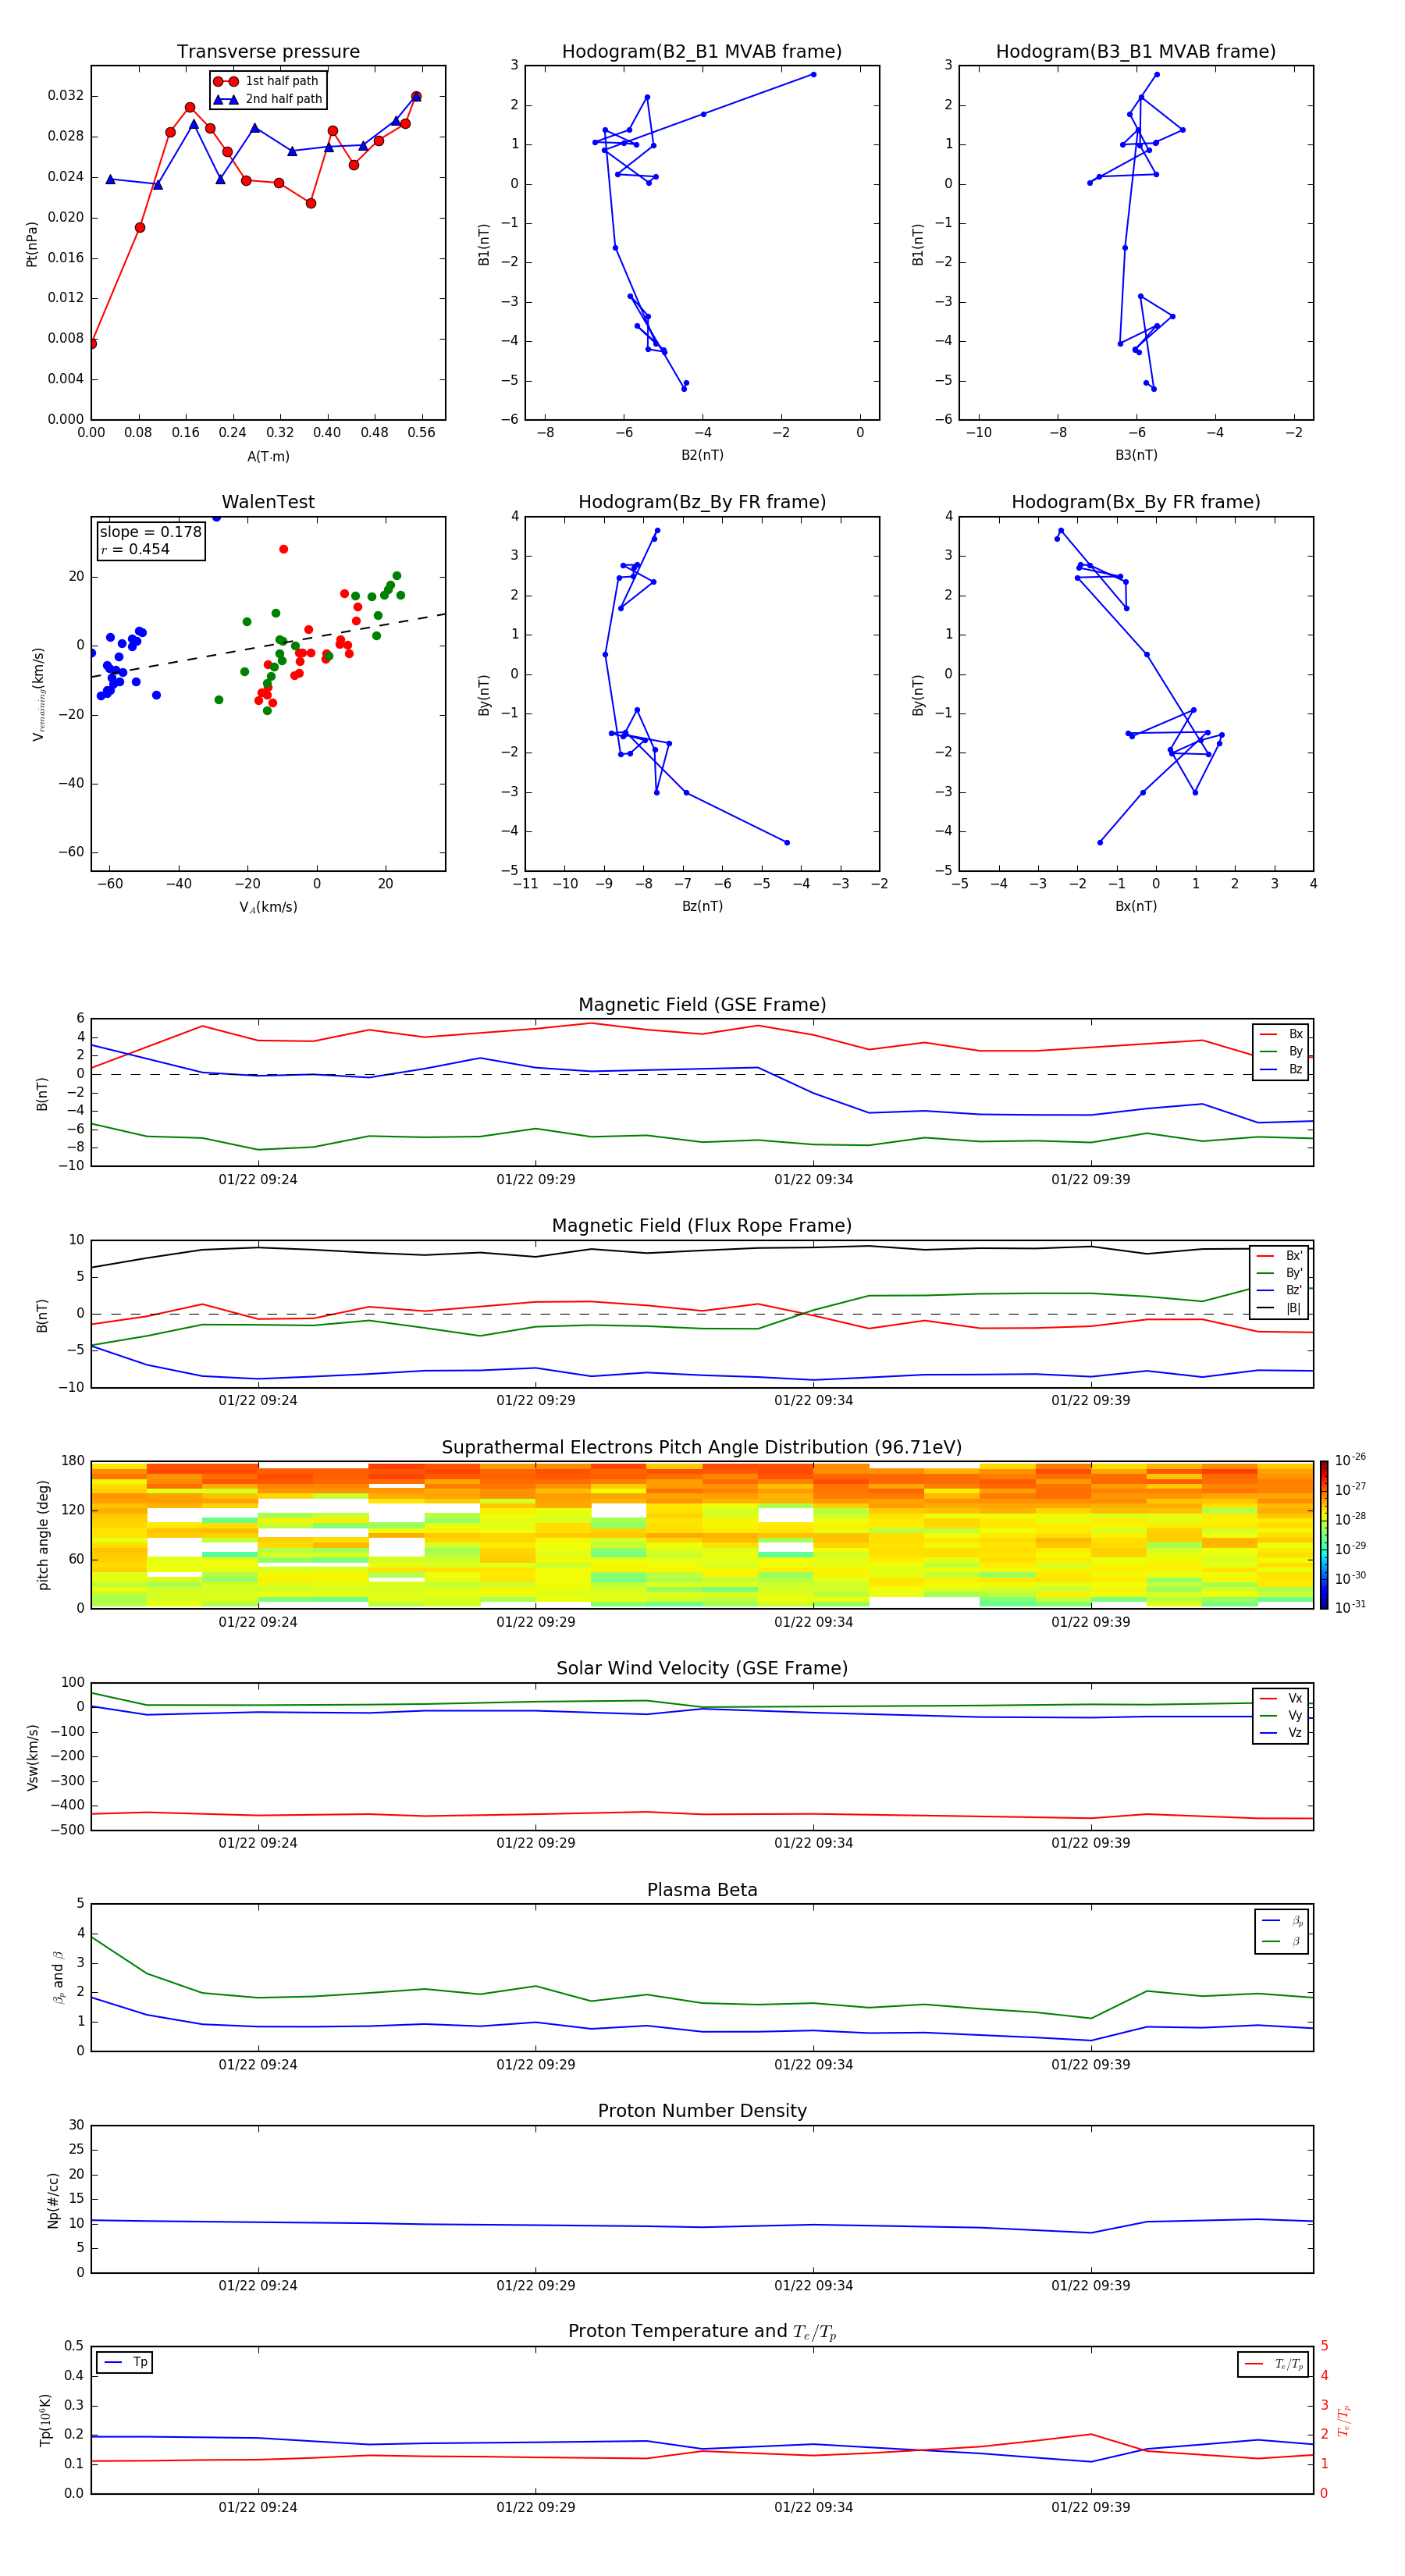The height and width of the screenshot is (2576, 1405).
Task: Click the 'Tp' legend entry
Action: [x=125, y=2362]
